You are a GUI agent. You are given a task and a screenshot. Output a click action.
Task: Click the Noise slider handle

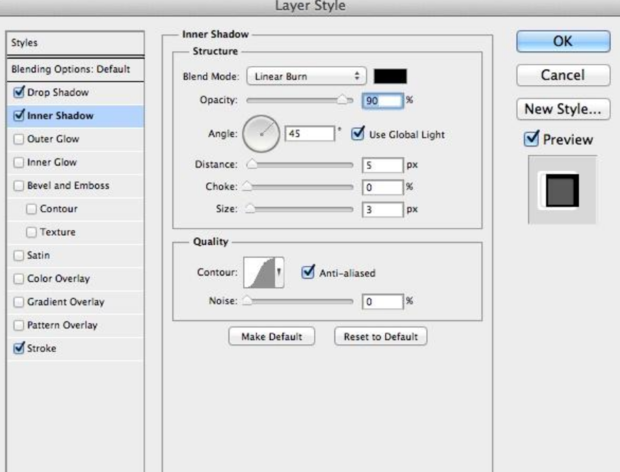click(247, 300)
